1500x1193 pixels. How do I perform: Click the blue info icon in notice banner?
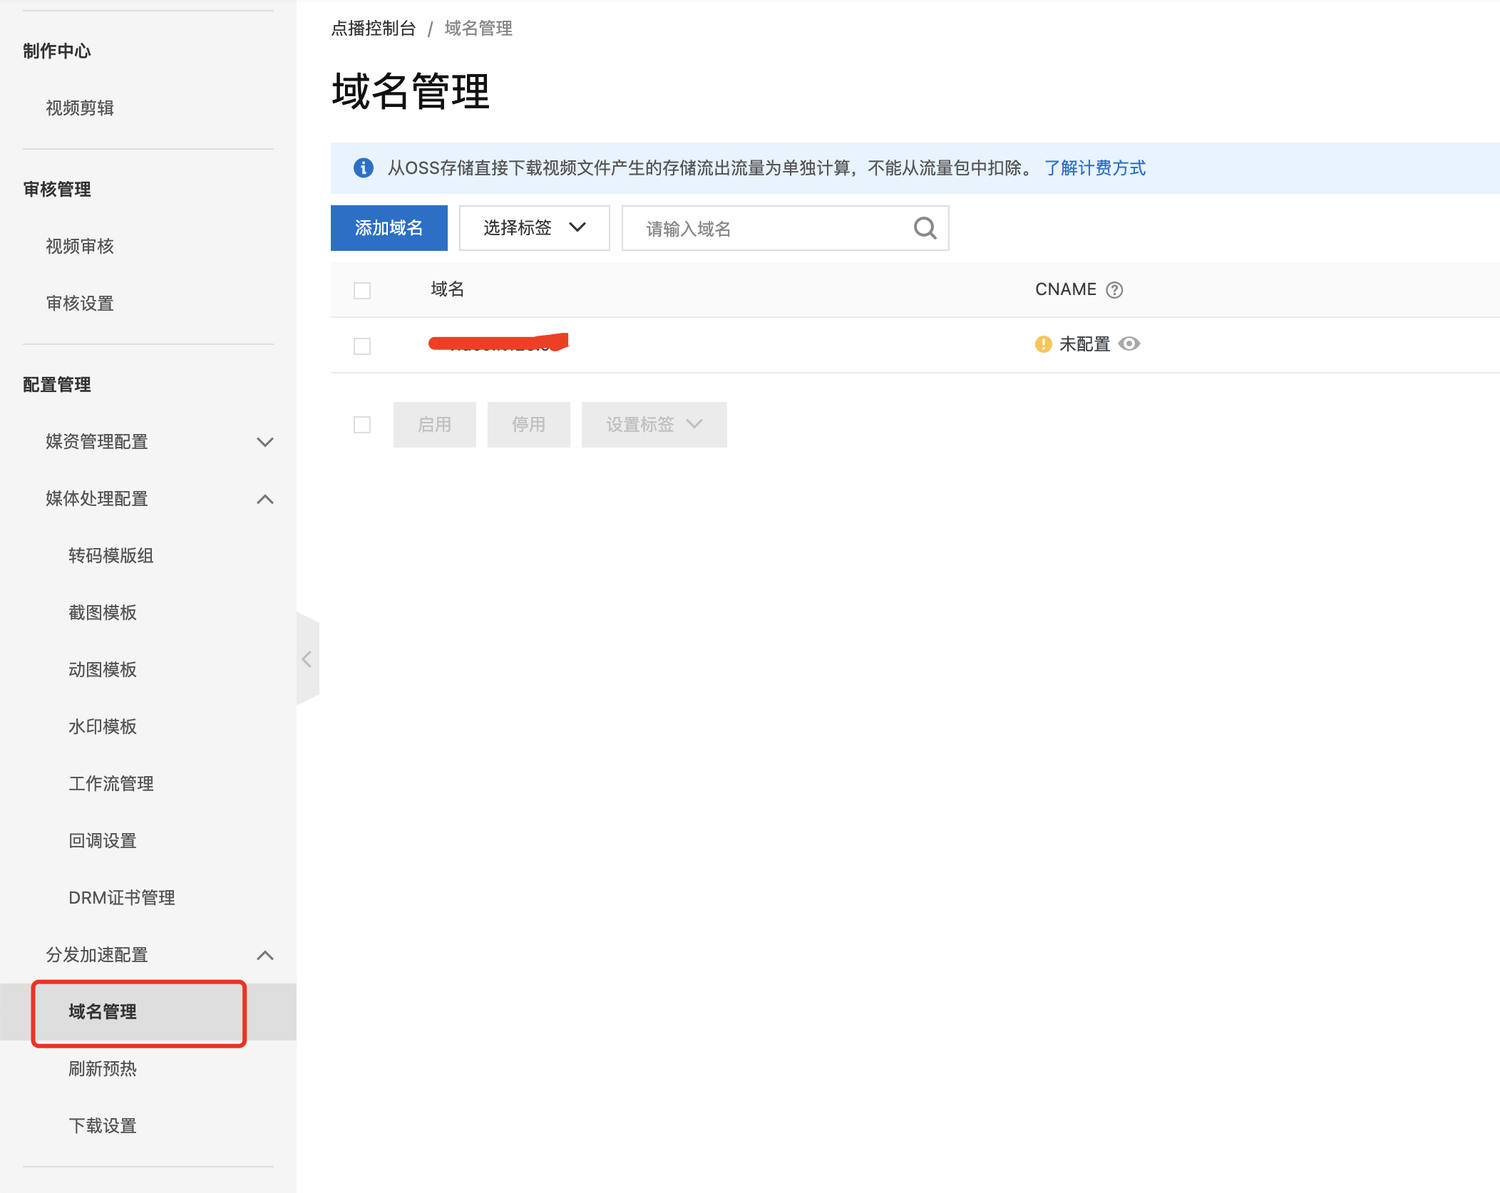tap(363, 168)
